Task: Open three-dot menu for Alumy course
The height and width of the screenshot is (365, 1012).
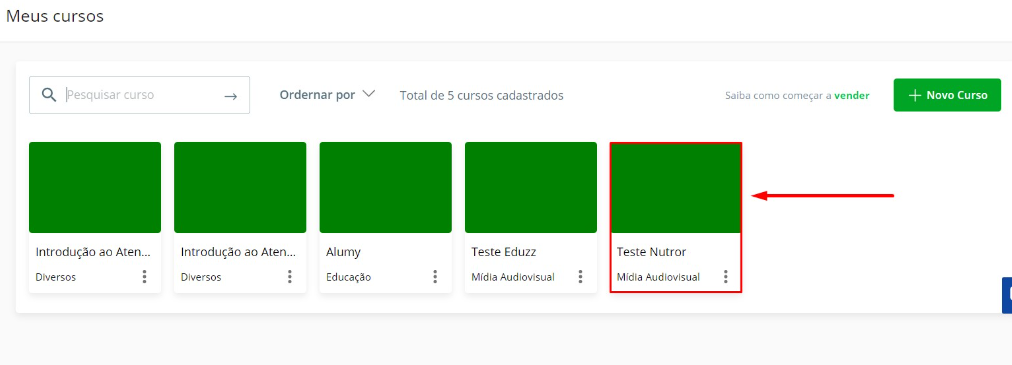Action: click(x=435, y=277)
